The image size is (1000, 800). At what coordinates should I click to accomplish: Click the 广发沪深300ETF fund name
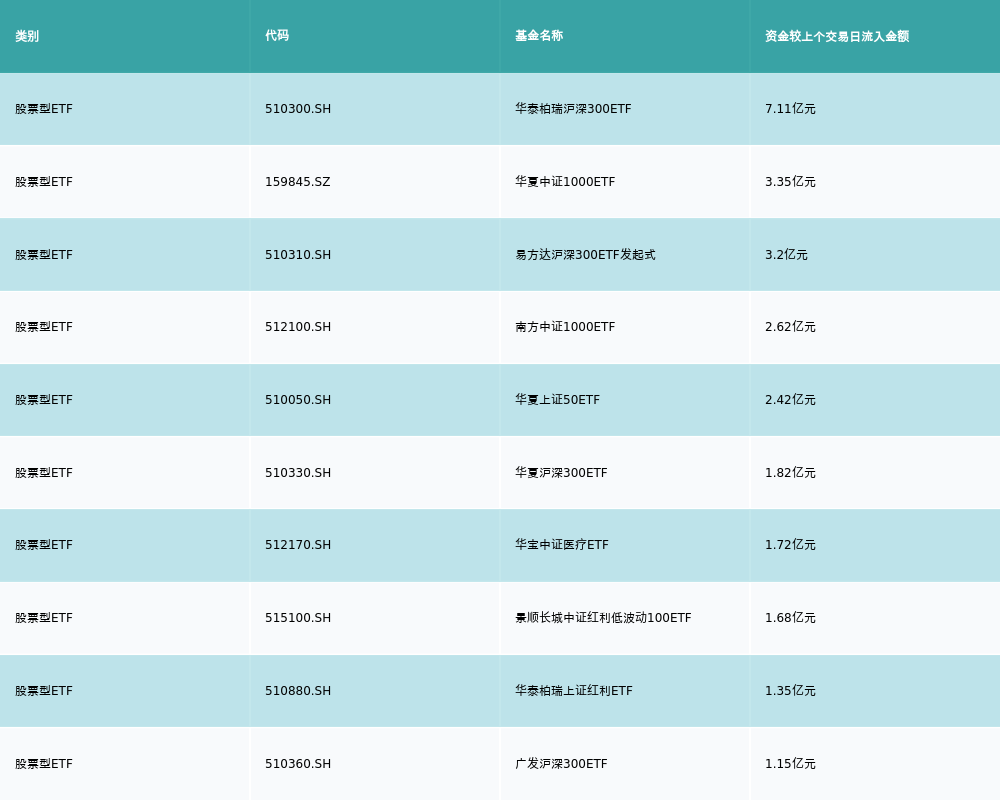pyautogui.click(x=561, y=764)
